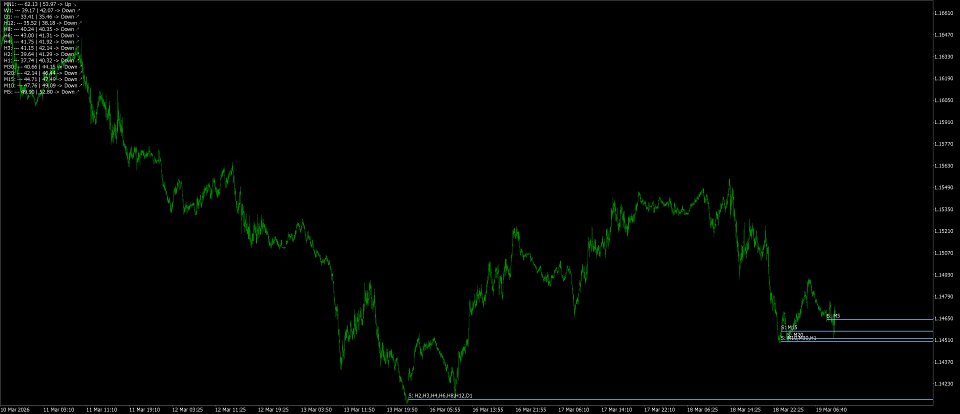Click the '10 Mar 2026' date label
Screen dimensions: 960x414
(13, 409)
